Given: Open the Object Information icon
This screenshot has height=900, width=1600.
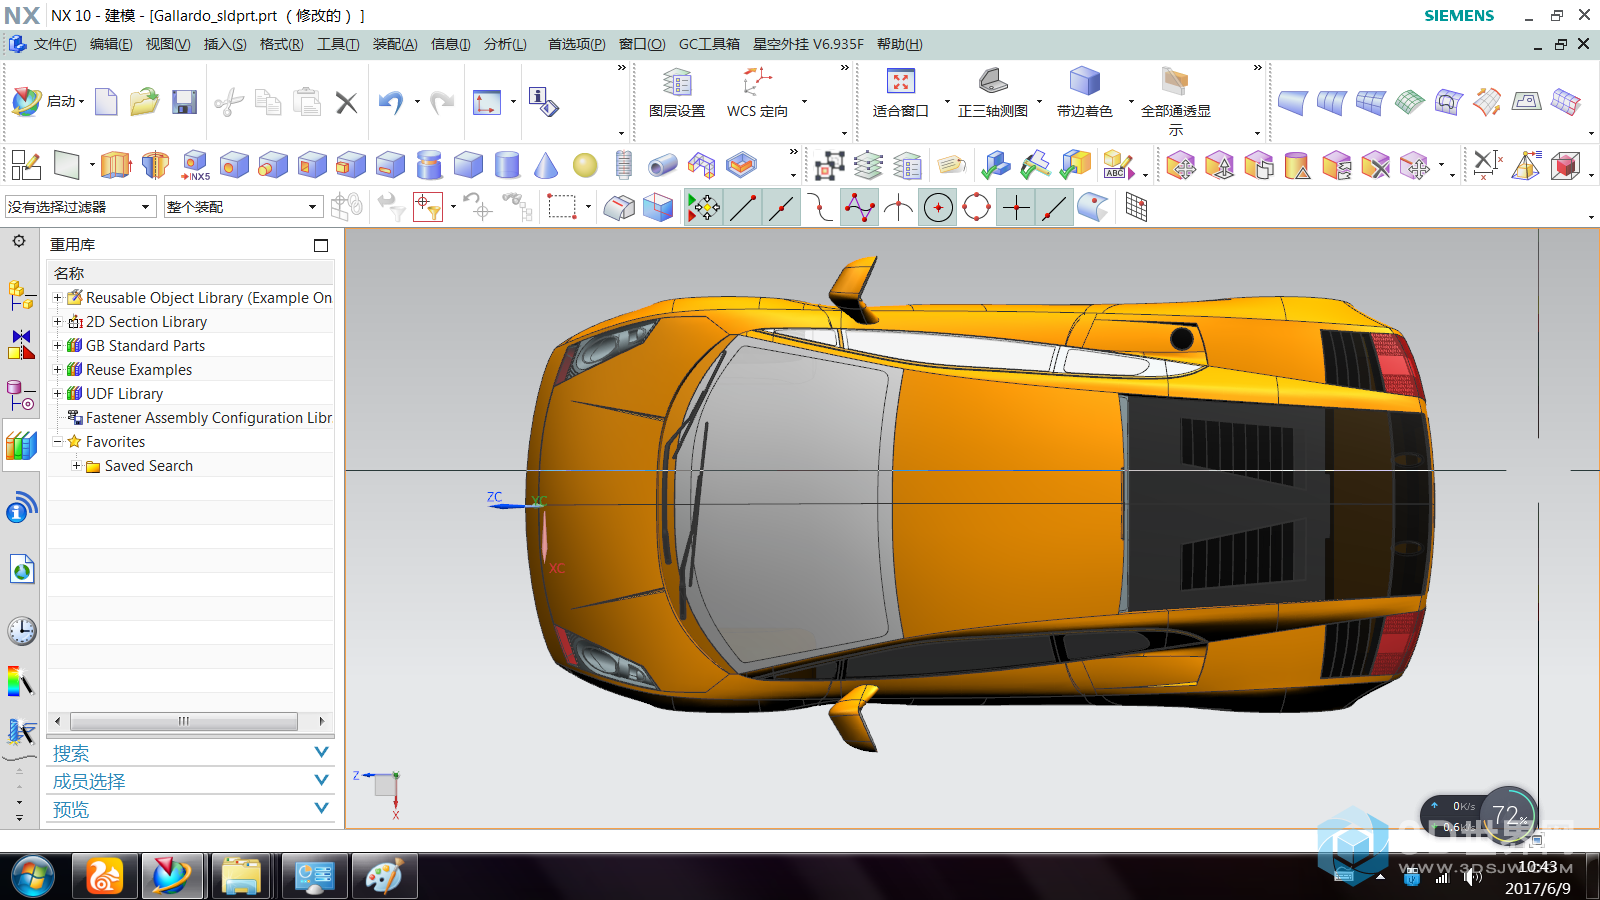Looking at the screenshot, I should [x=543, y=102].
